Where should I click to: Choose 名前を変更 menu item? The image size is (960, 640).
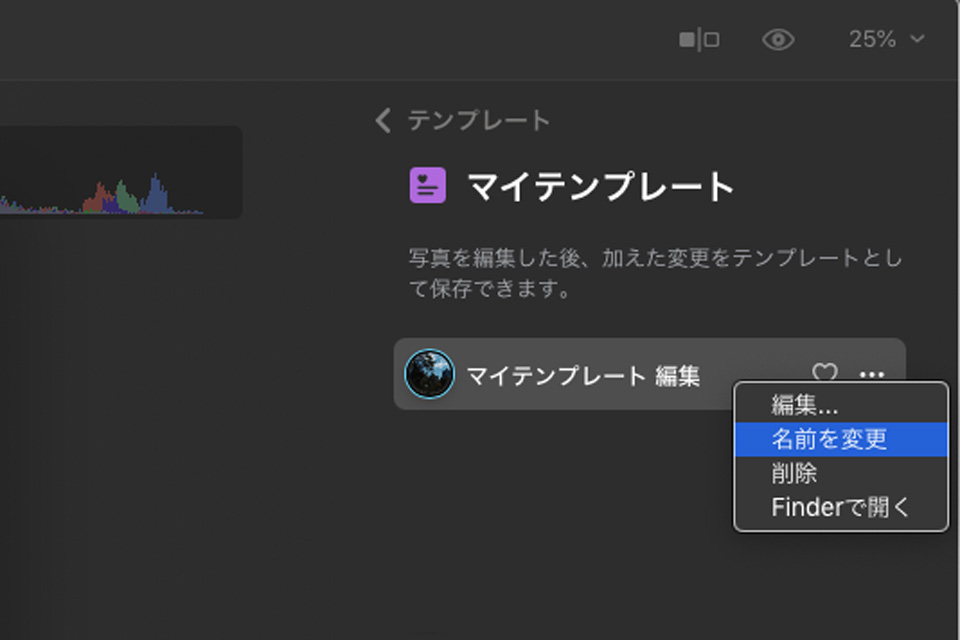coord(841,439)
